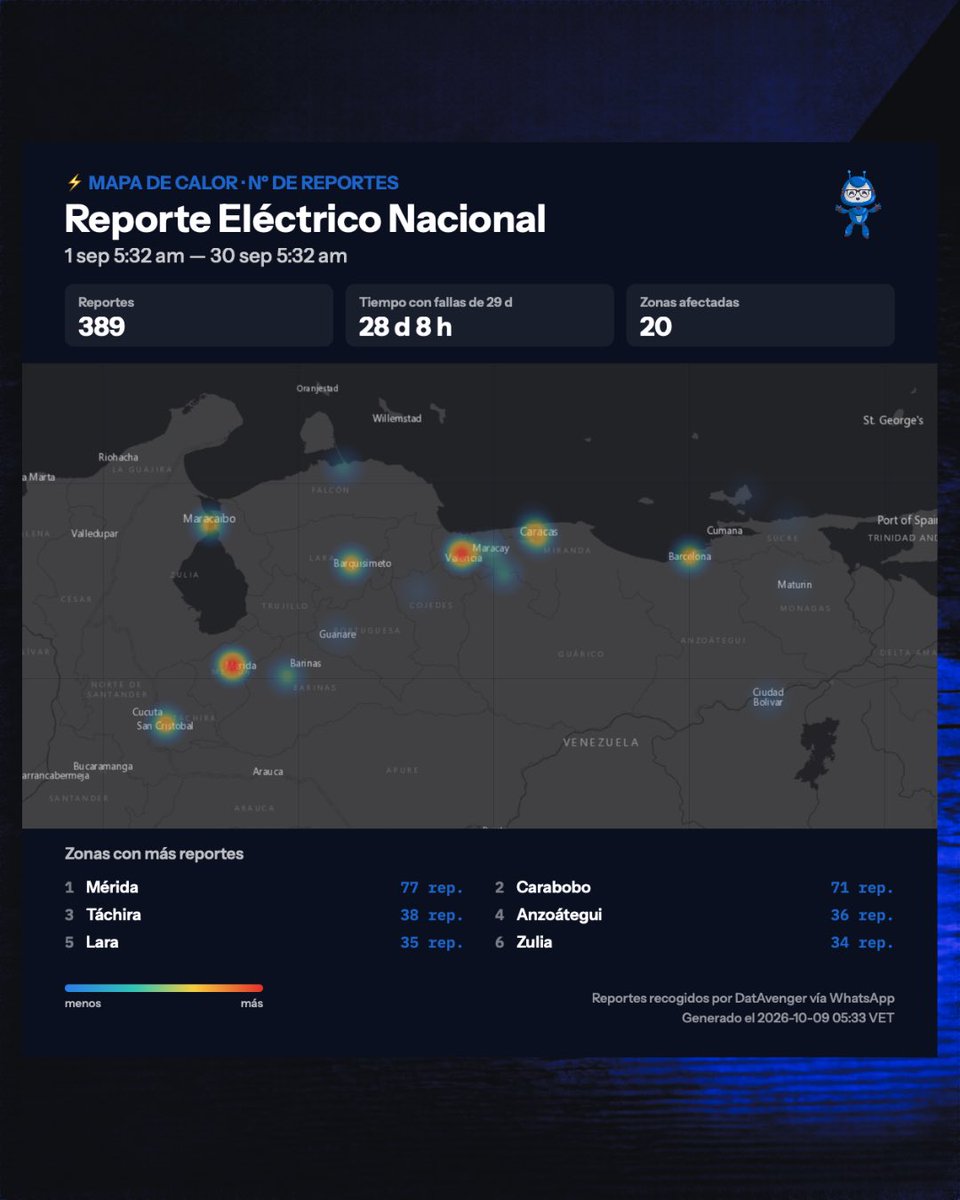Click the Riohacha map label
Image resolution: width=960 pixels, height=1200 pixels.
click(118, 457)
